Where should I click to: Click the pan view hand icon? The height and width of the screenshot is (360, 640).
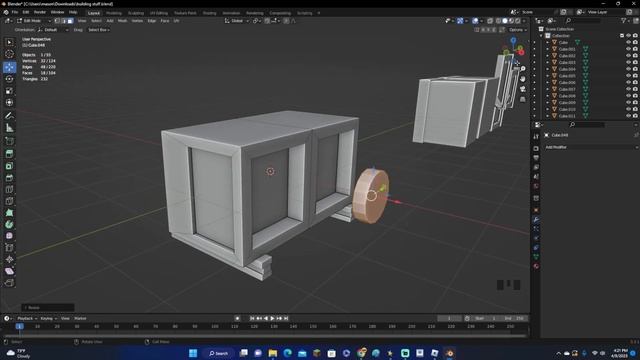pyautogui.click(x=523, y=79)
